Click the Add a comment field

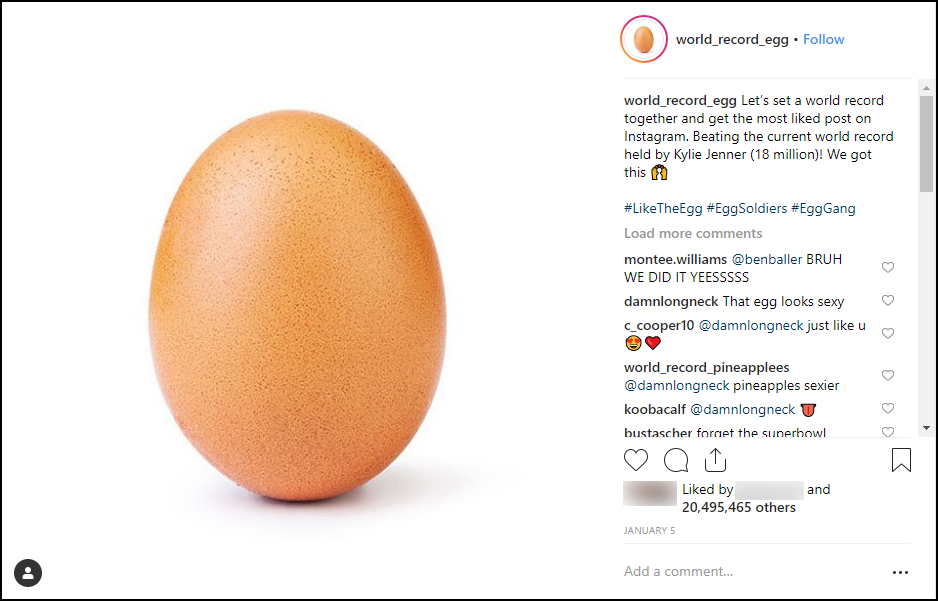click(x=754, y=572)
